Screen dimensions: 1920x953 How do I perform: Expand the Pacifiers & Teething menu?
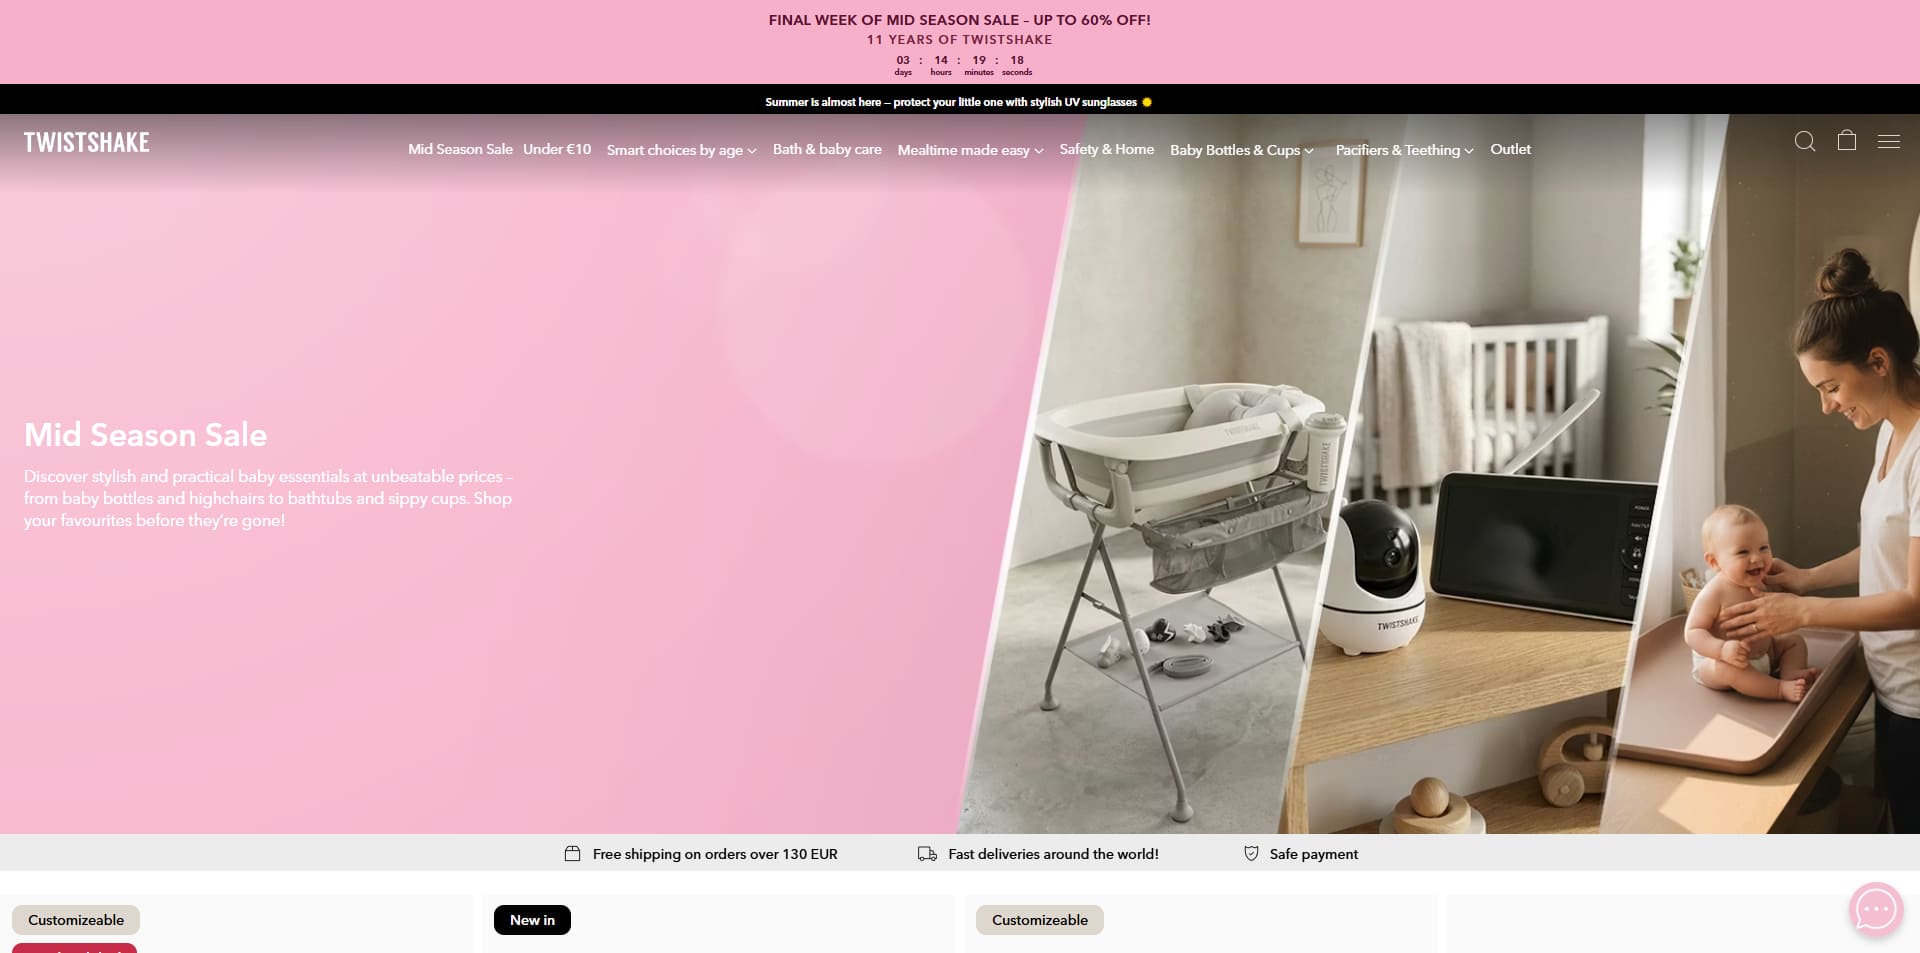click(1404, 150)
